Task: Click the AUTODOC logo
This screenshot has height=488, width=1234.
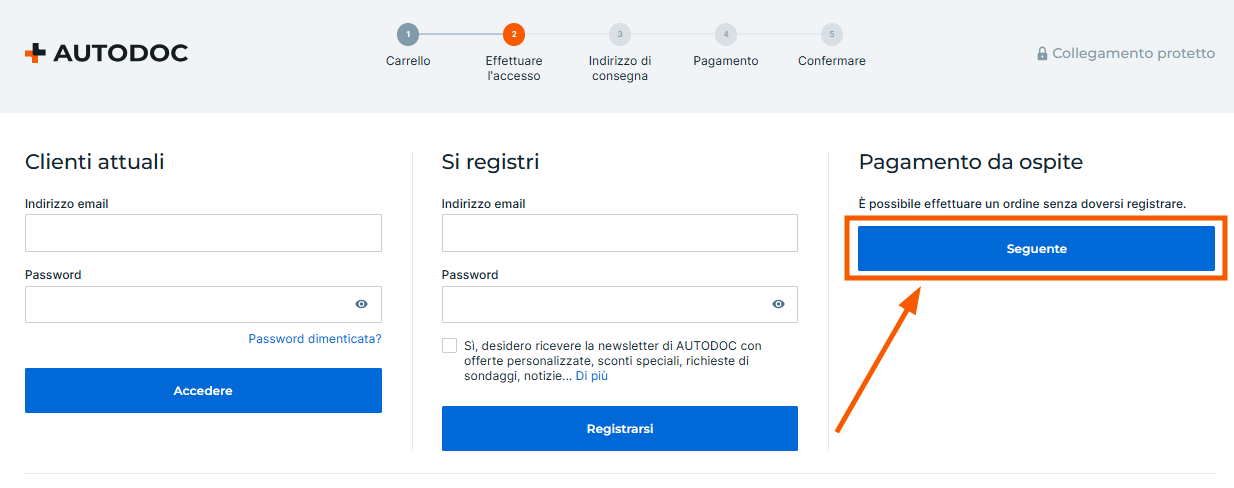Action: (106, 53)
